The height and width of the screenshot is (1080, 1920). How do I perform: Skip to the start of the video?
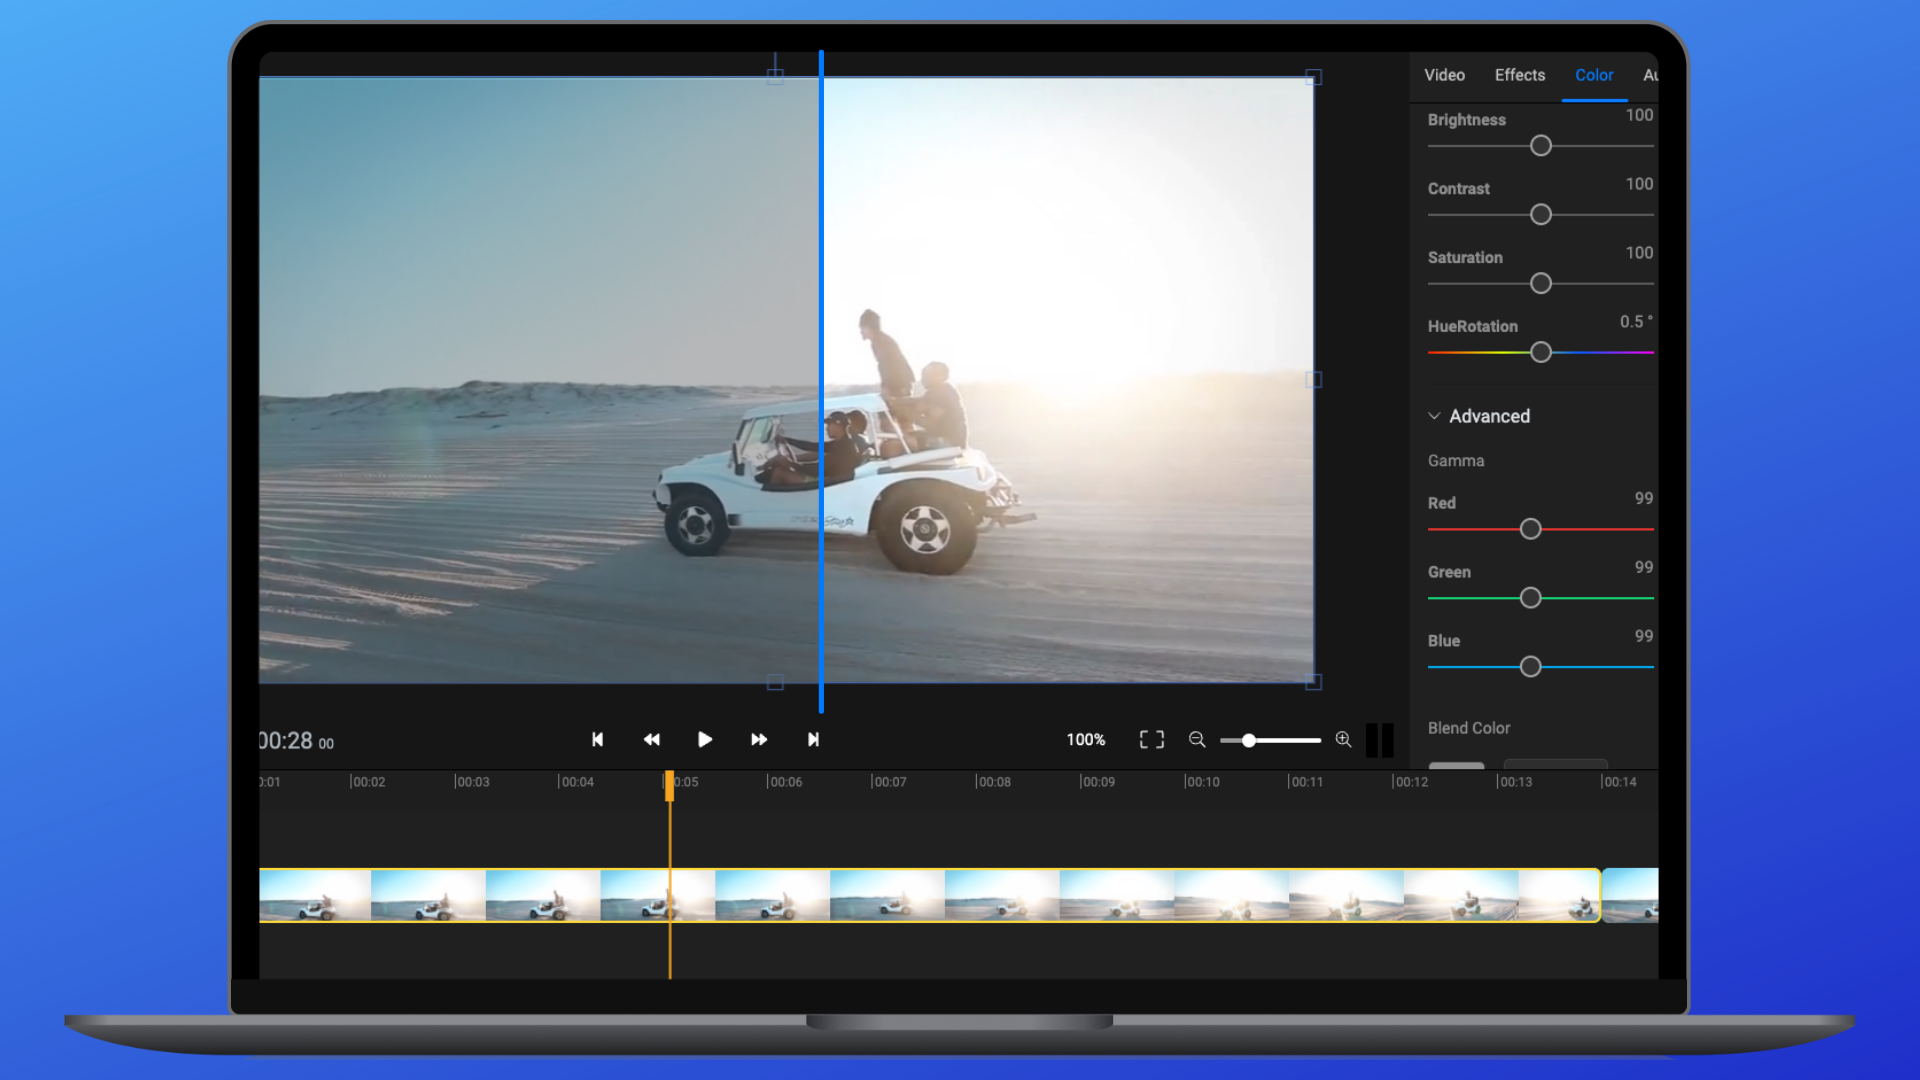597,740
